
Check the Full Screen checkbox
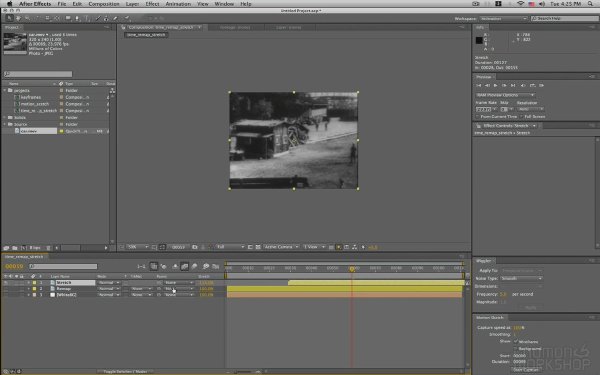tap(522, 117)
